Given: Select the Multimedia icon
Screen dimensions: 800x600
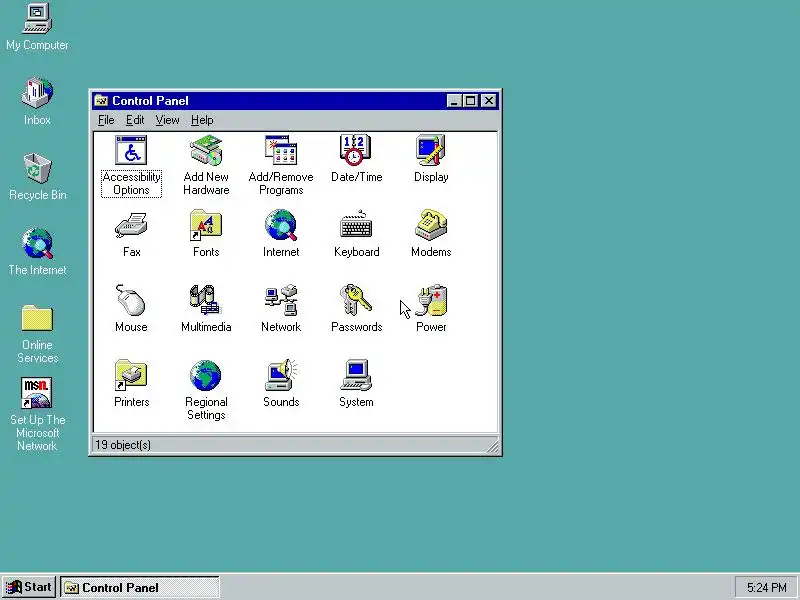Looking at the screenshot, I should coord(205,300).
